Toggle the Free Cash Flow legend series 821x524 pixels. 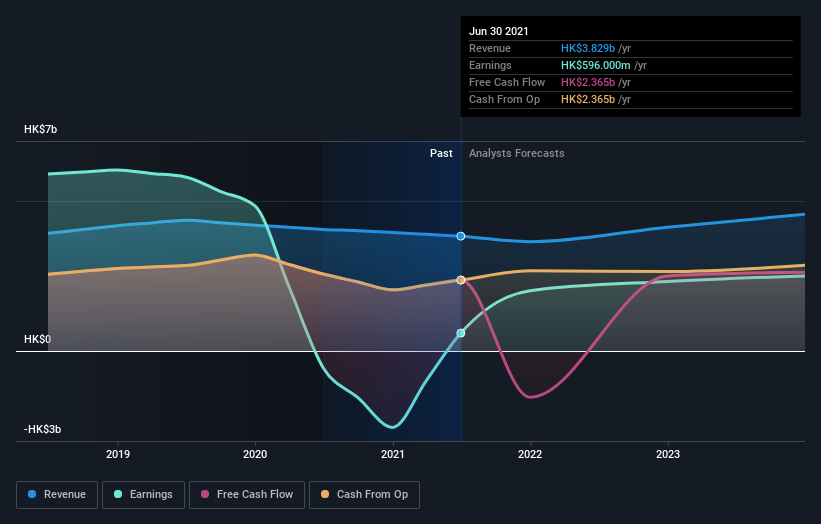[247, 495]
